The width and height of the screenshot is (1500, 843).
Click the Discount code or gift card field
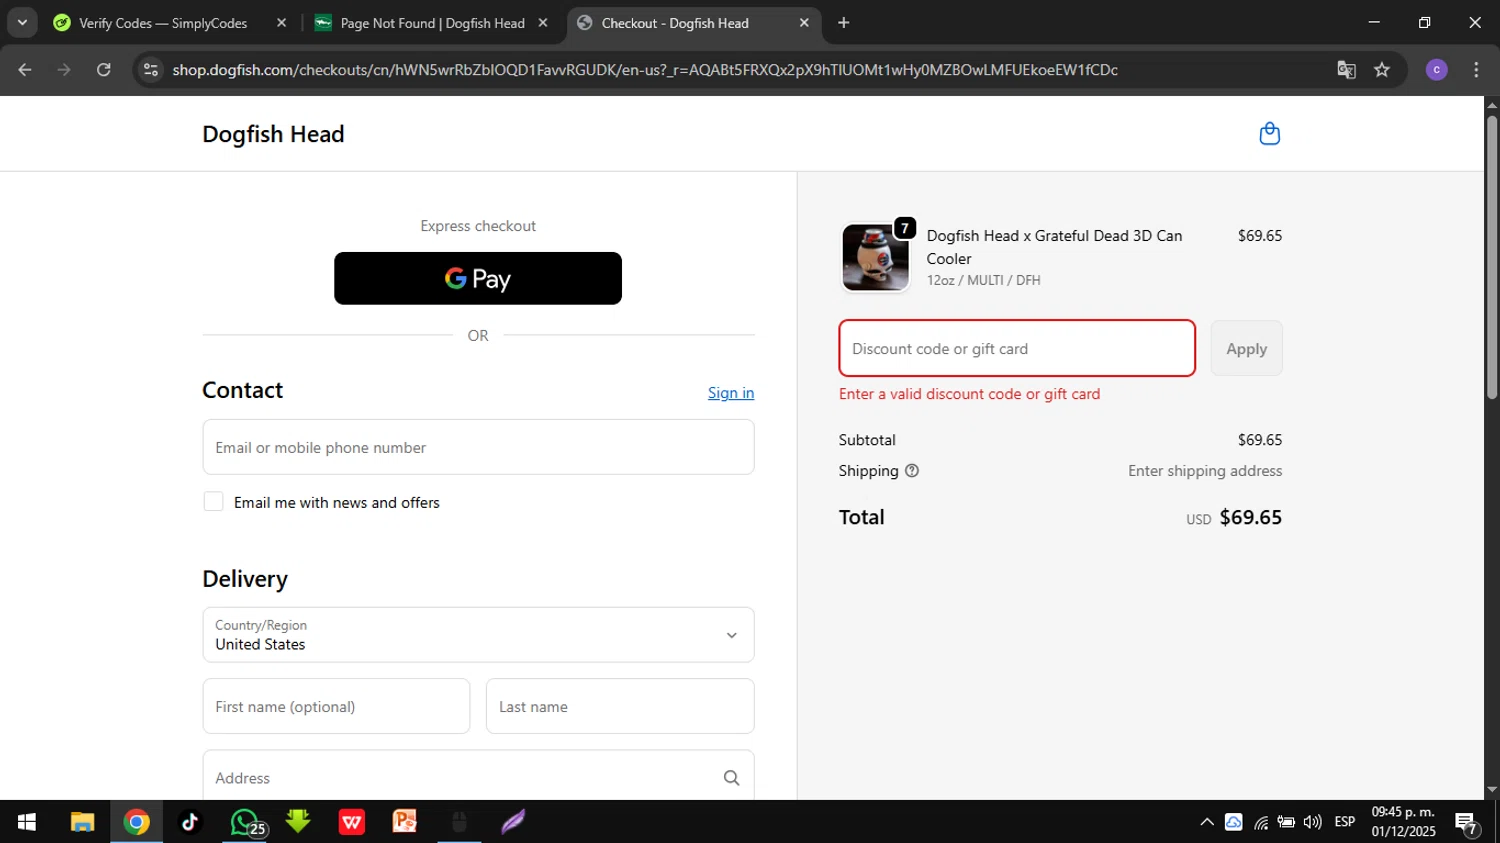coord(1017,348)
